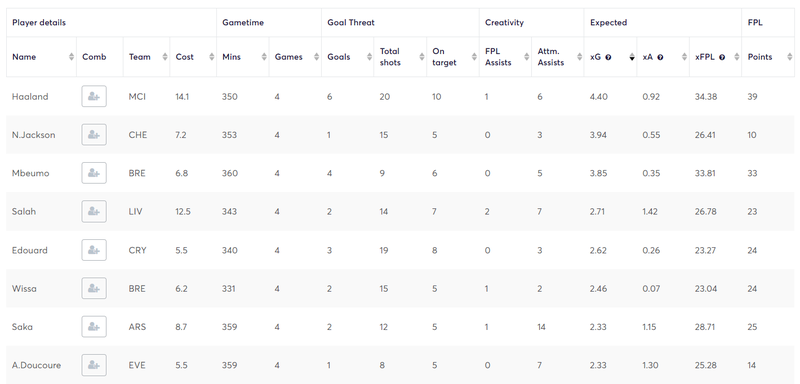
Task: Click the Comb column header
Action: pyautogui.click(x=94, y=57)
